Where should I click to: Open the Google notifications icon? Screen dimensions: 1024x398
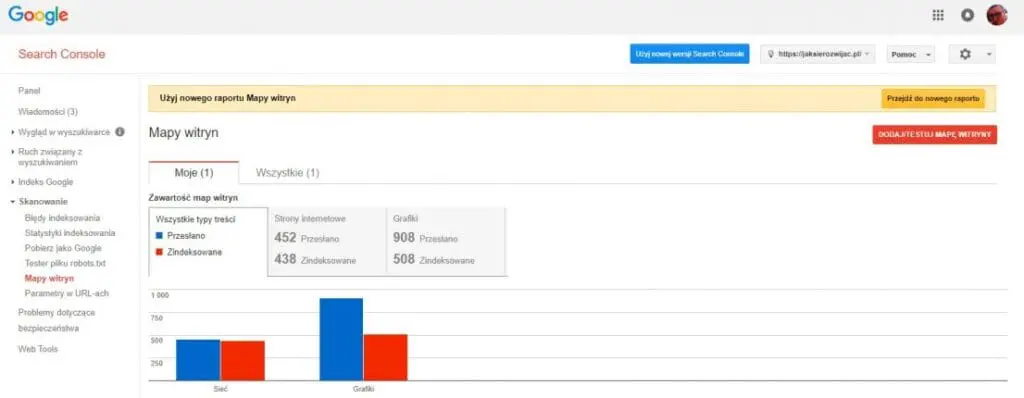coord(967,16)
